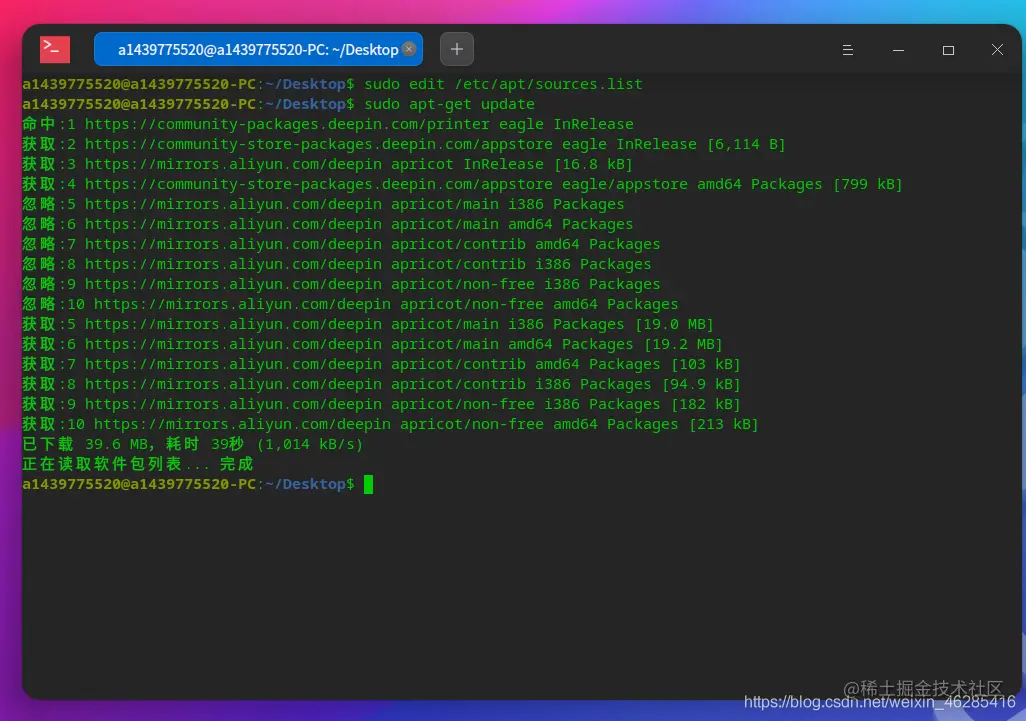1026x721 pixels.
Task: Click the 已下载 39.6 MB summary line
Action: (x=192, y=444)
